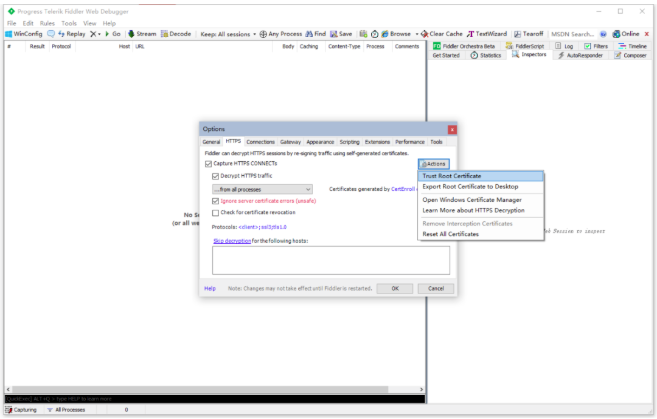Click the Skip decryption link
Image resolution: width=657 pixels, height=419 pixels.
pyautogui.click(x=232, y=241)
